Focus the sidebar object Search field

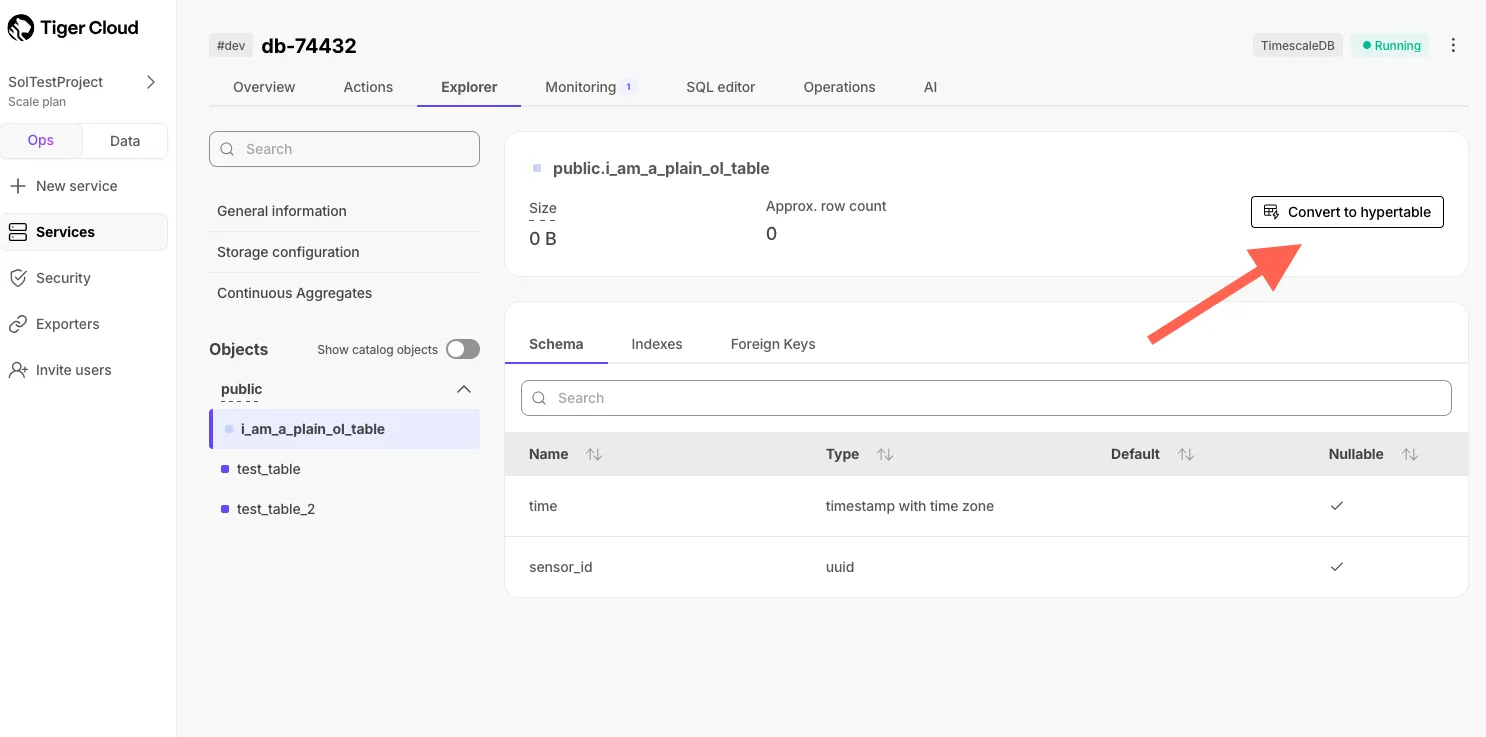point(344,149)
